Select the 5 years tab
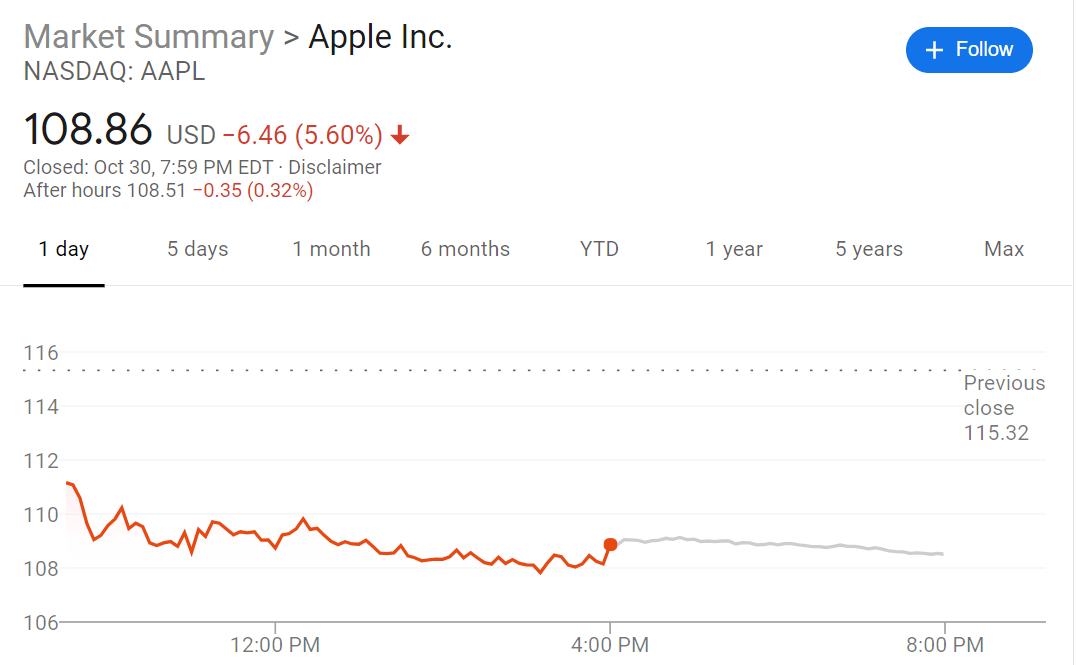Image resolution: width=1076 pixels, height=665 pixels. [869, 249]
